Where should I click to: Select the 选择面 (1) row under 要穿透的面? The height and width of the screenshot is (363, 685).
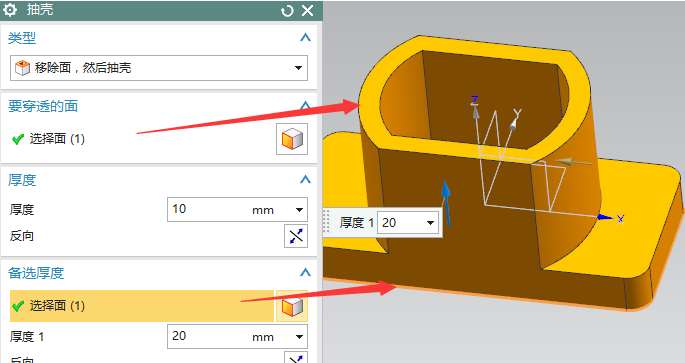[142, 139]
